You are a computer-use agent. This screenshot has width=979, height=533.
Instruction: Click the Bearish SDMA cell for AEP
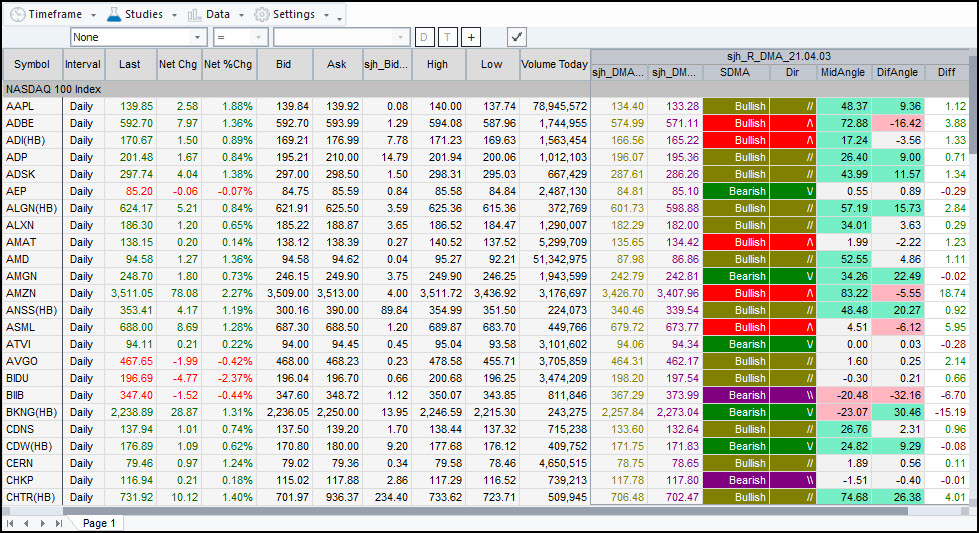(736, 191)
